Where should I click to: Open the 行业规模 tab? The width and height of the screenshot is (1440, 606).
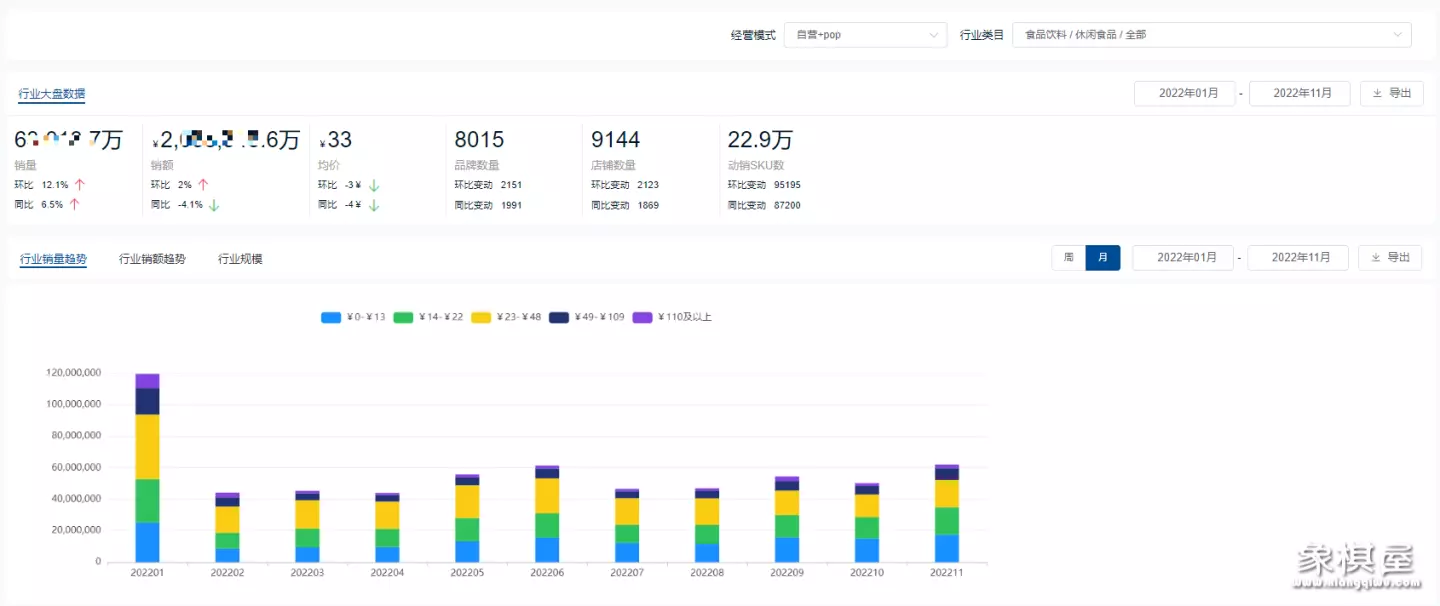(x=240, y=259)
